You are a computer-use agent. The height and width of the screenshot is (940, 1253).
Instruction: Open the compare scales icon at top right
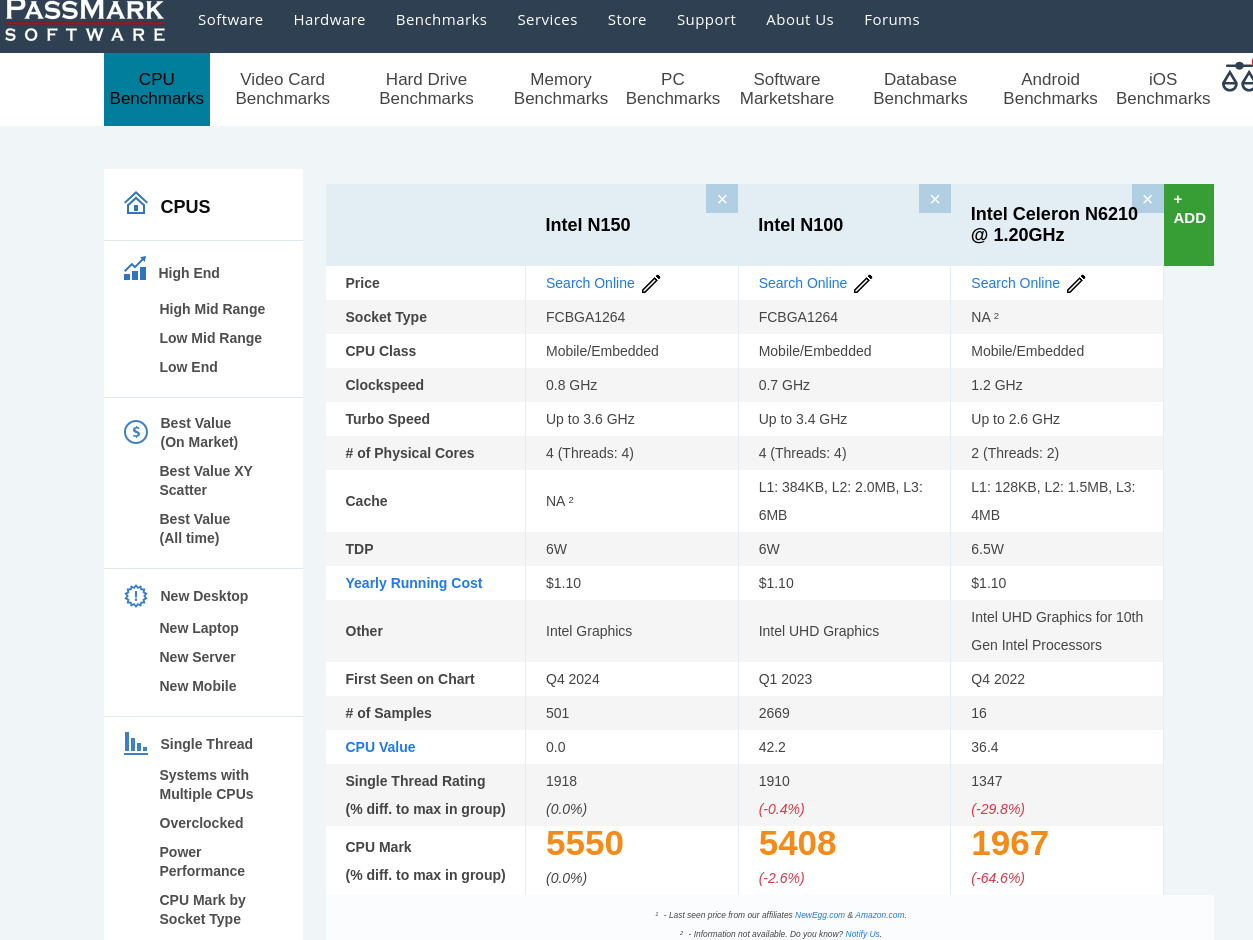coord(1238,77)
